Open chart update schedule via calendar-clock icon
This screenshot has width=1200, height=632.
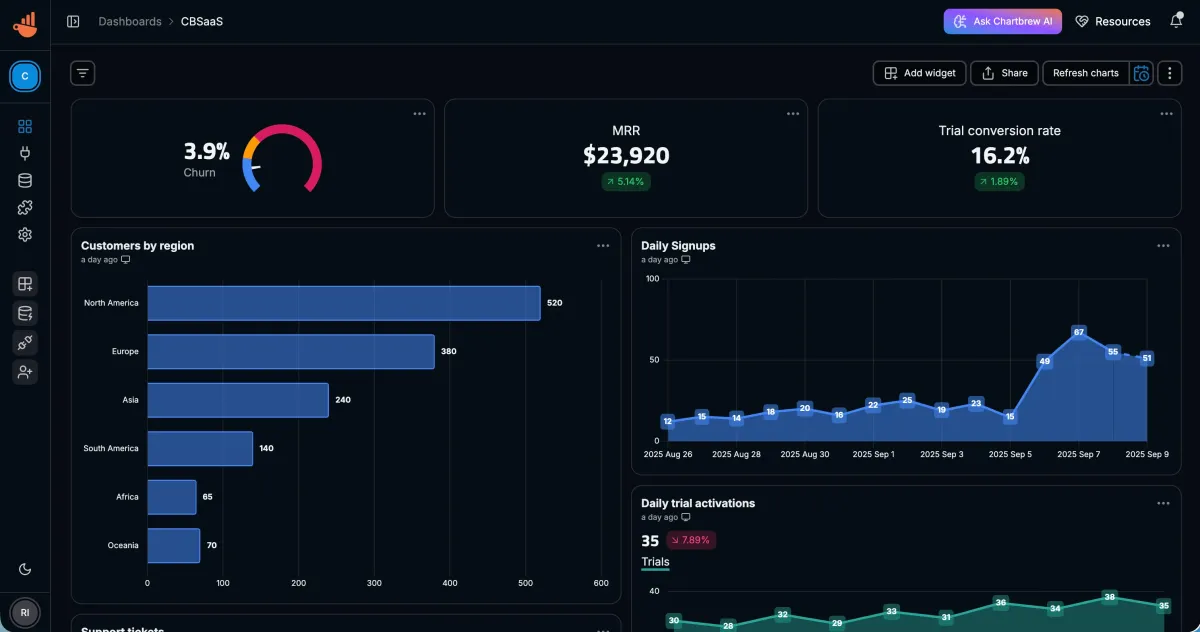point(1141,73)
